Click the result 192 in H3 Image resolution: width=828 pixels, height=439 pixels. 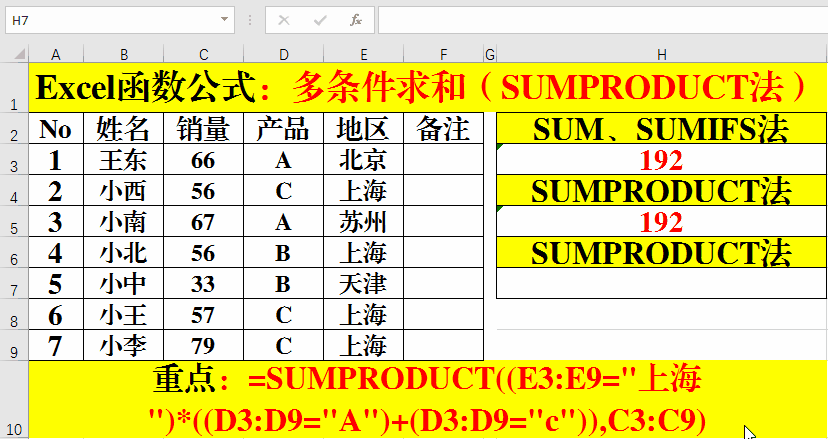[x=662, y=160]
